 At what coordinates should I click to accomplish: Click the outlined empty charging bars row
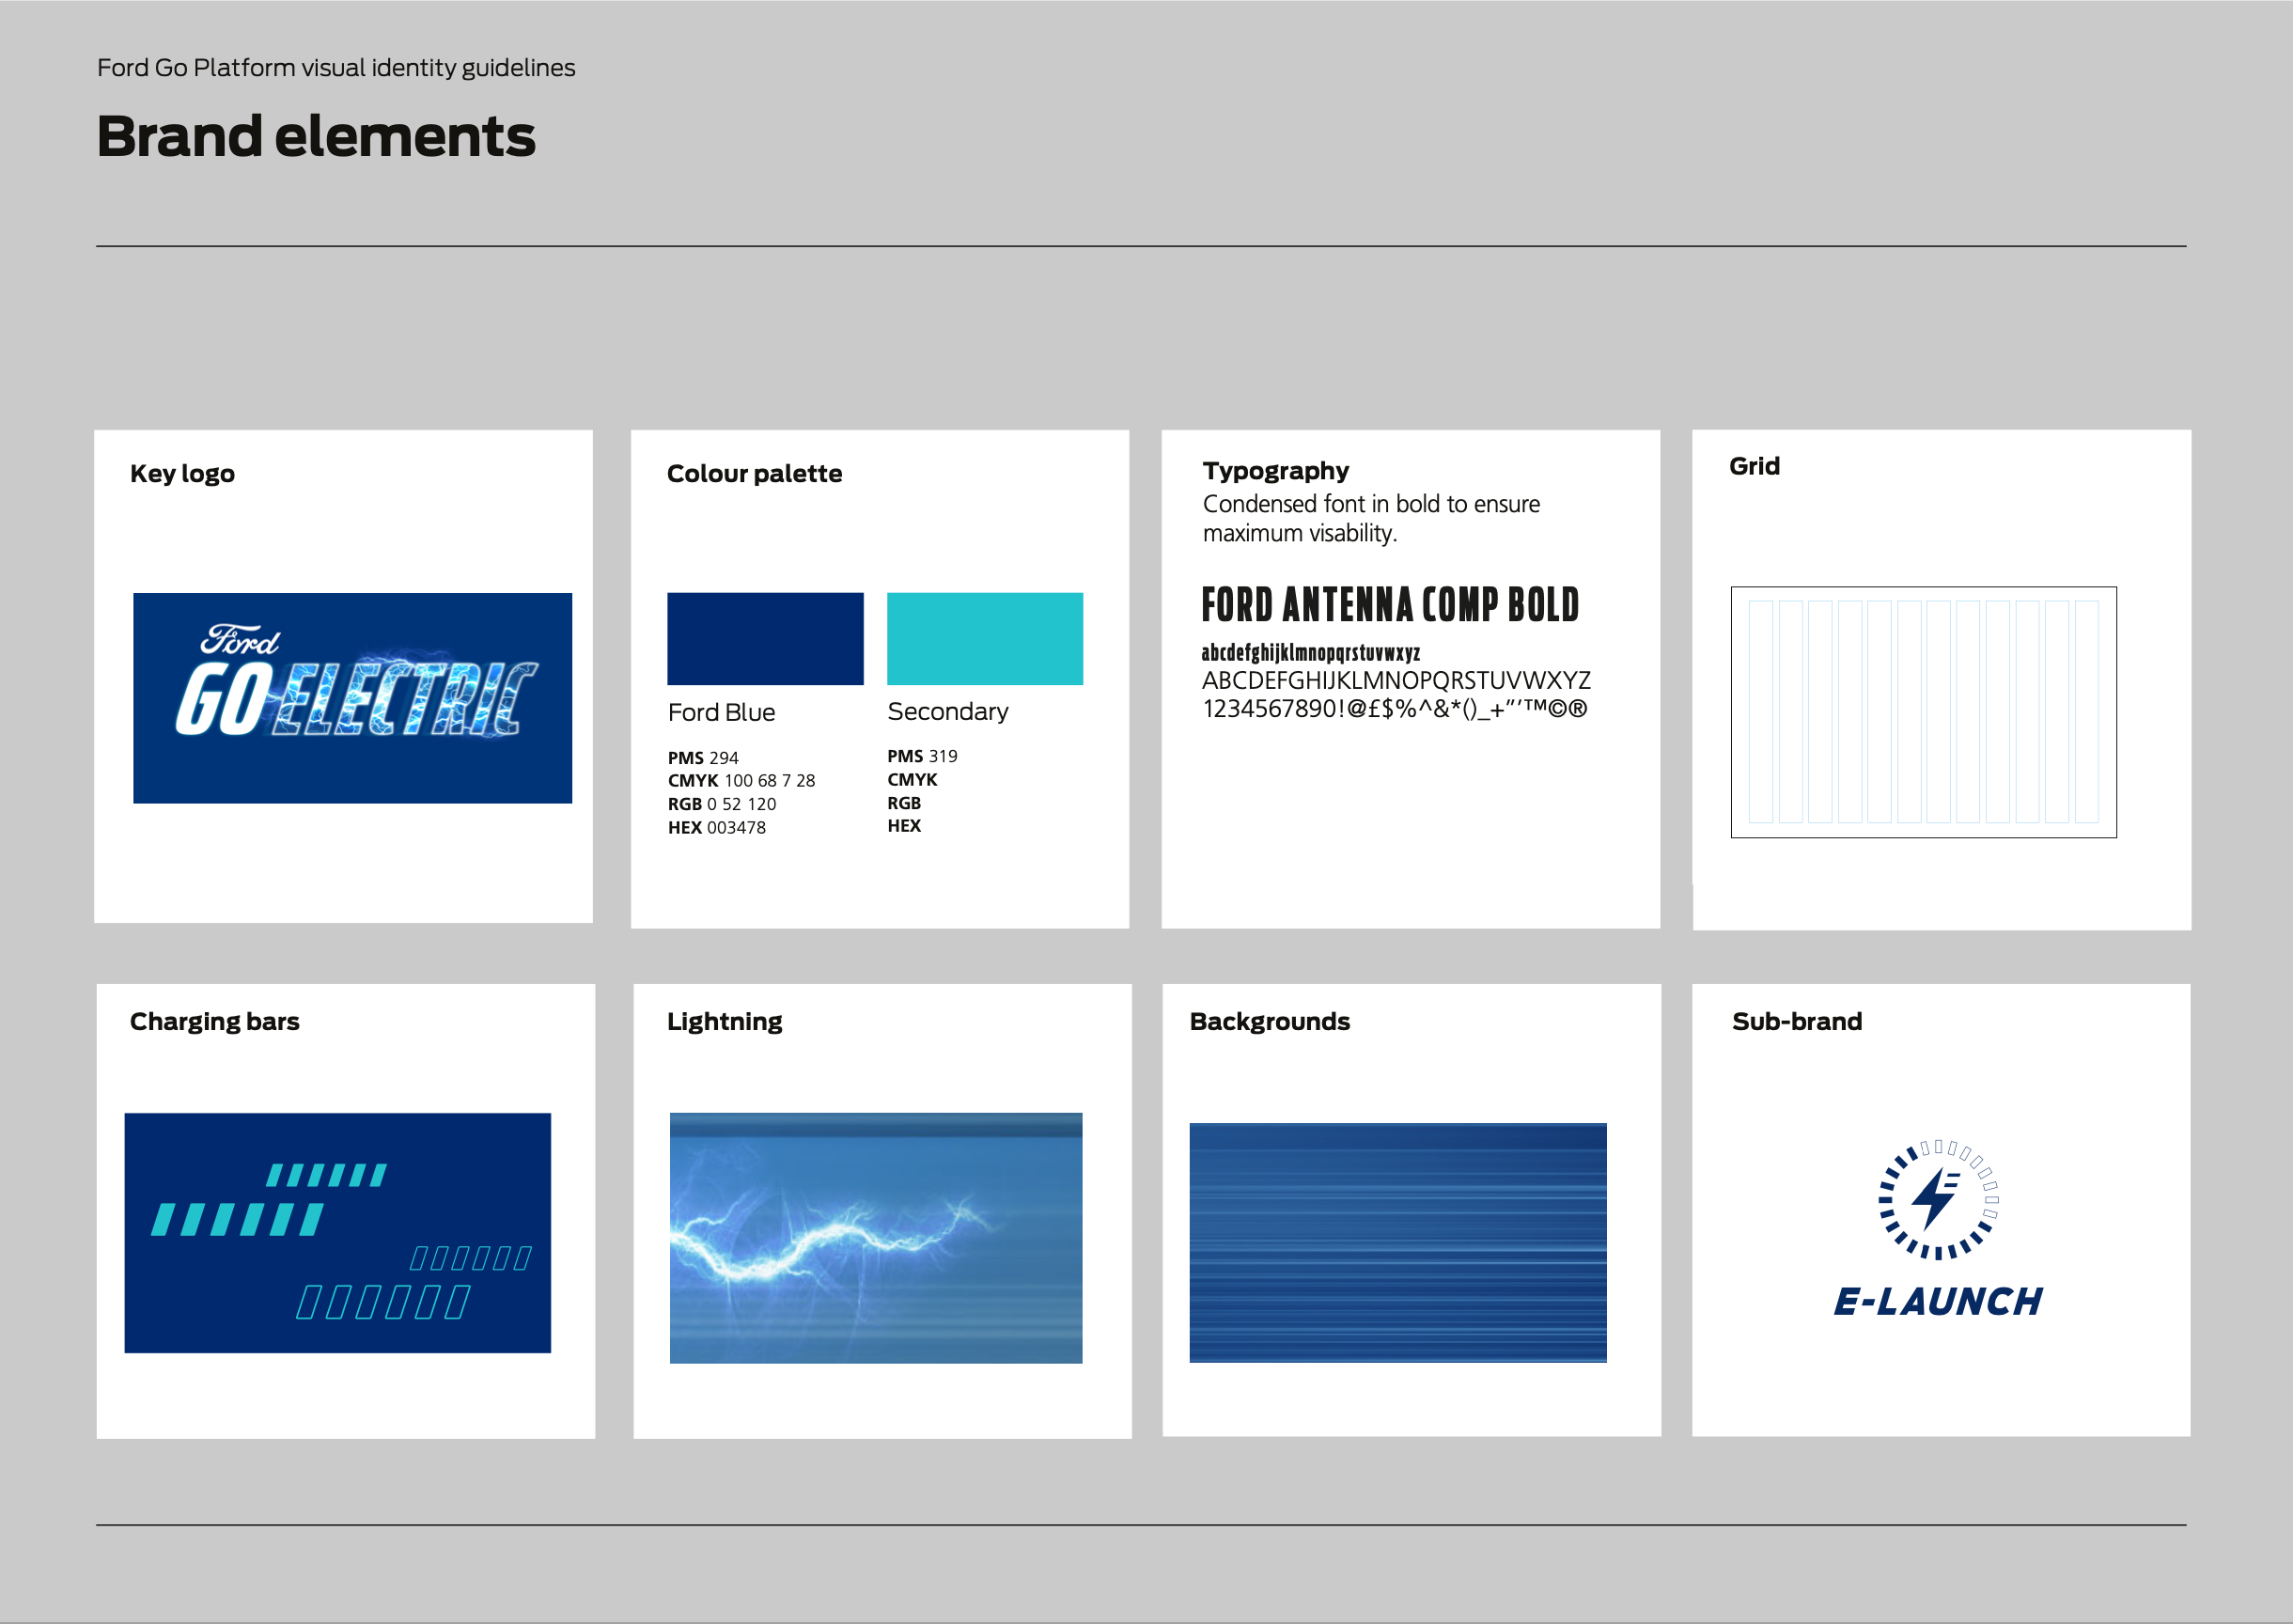click(383, 1302)
